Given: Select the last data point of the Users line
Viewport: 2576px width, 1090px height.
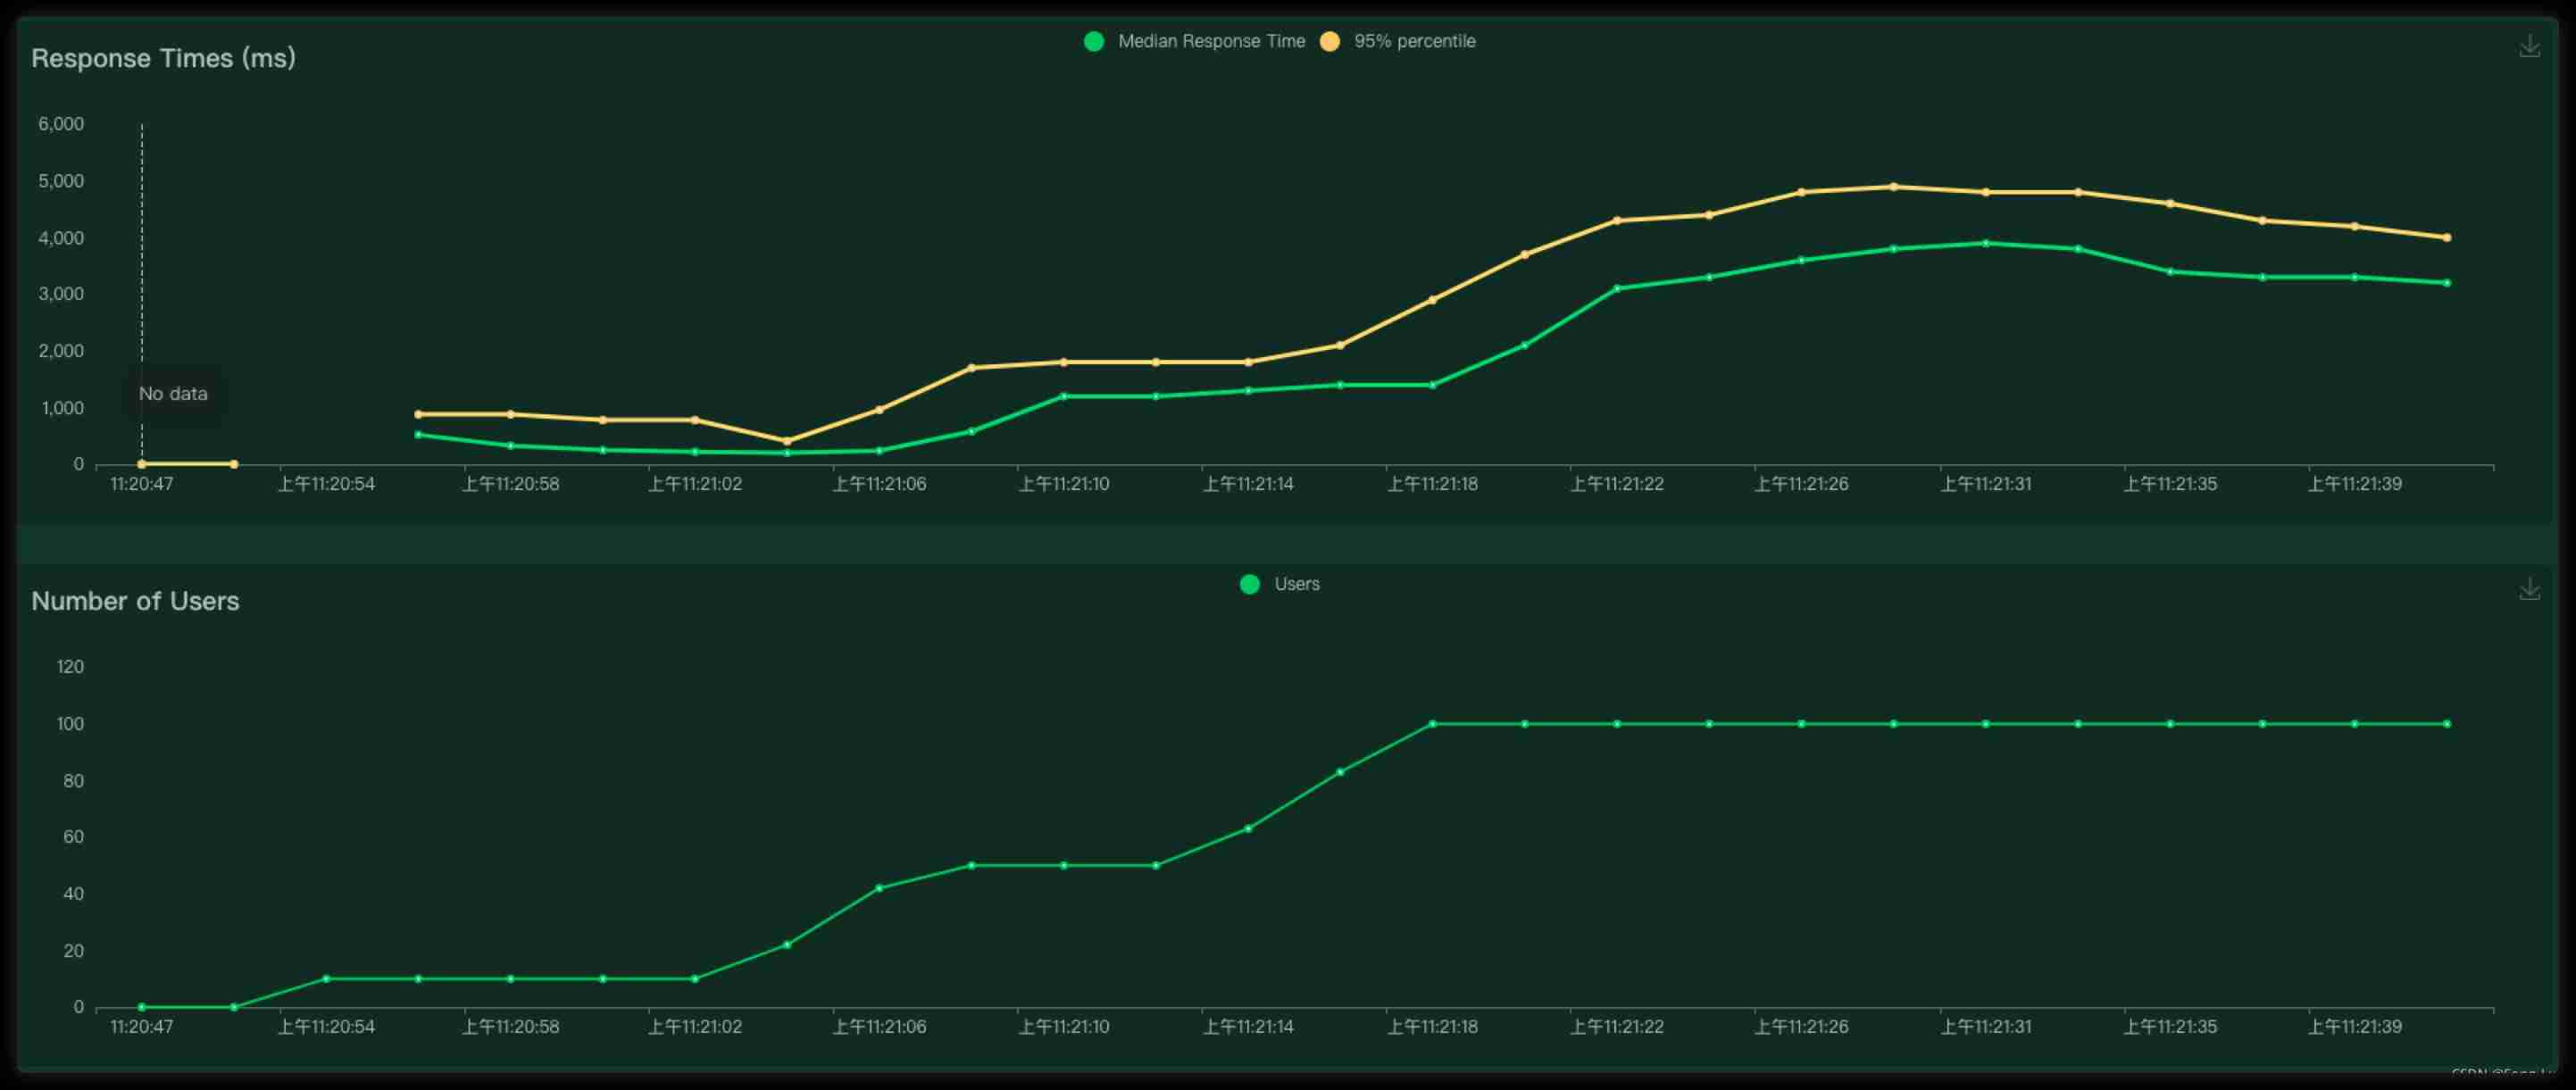Looking at the screenshot, I should coord(2447,724).
